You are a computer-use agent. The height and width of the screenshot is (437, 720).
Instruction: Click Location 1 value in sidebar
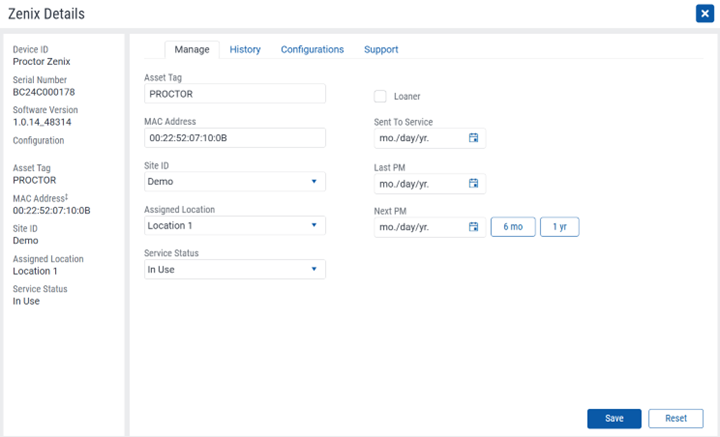click(35, 271)
